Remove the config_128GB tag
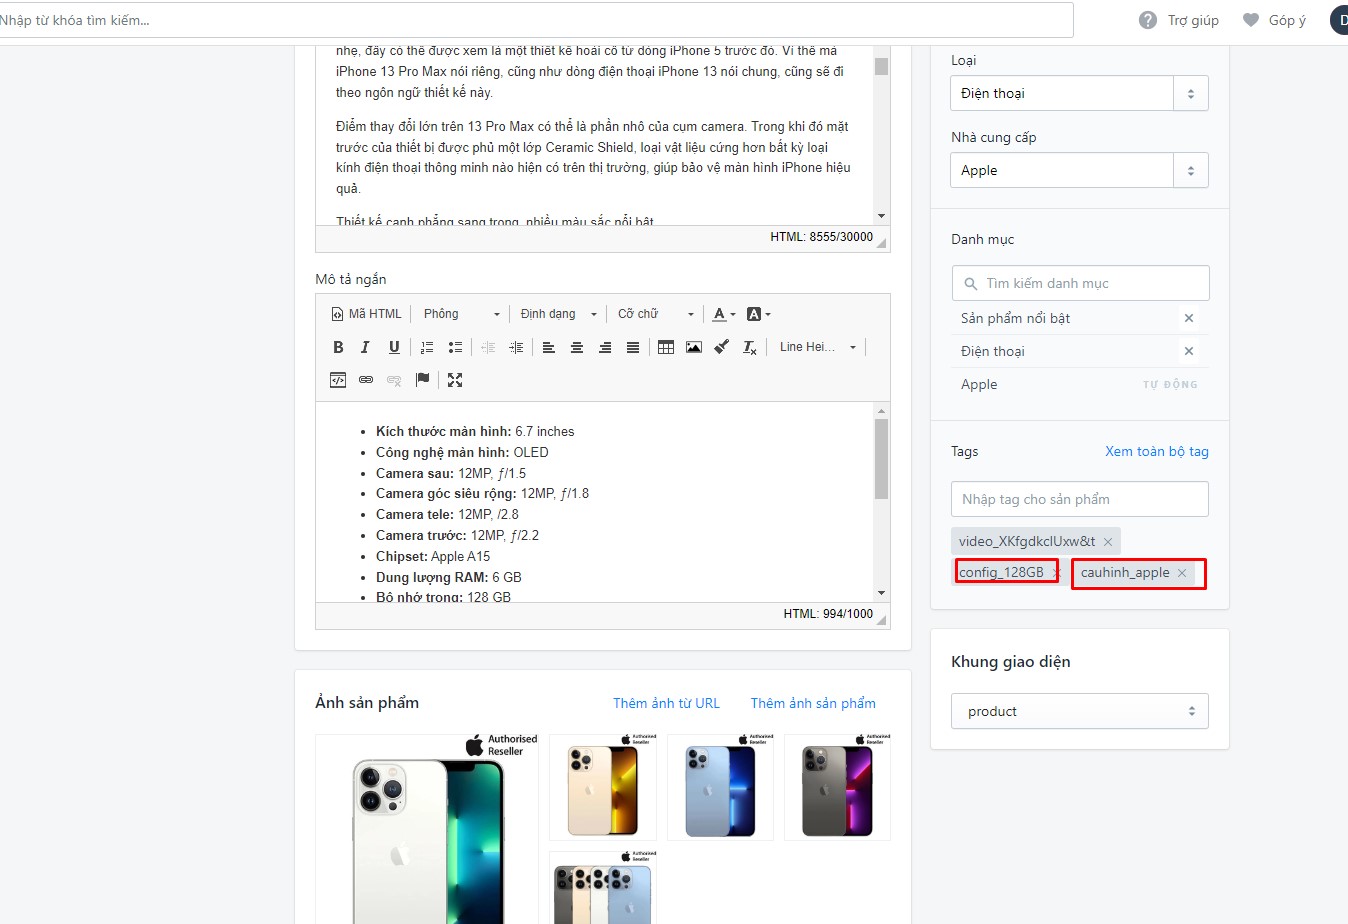Screen dimensions: 1348x924 coord(1056,573)
